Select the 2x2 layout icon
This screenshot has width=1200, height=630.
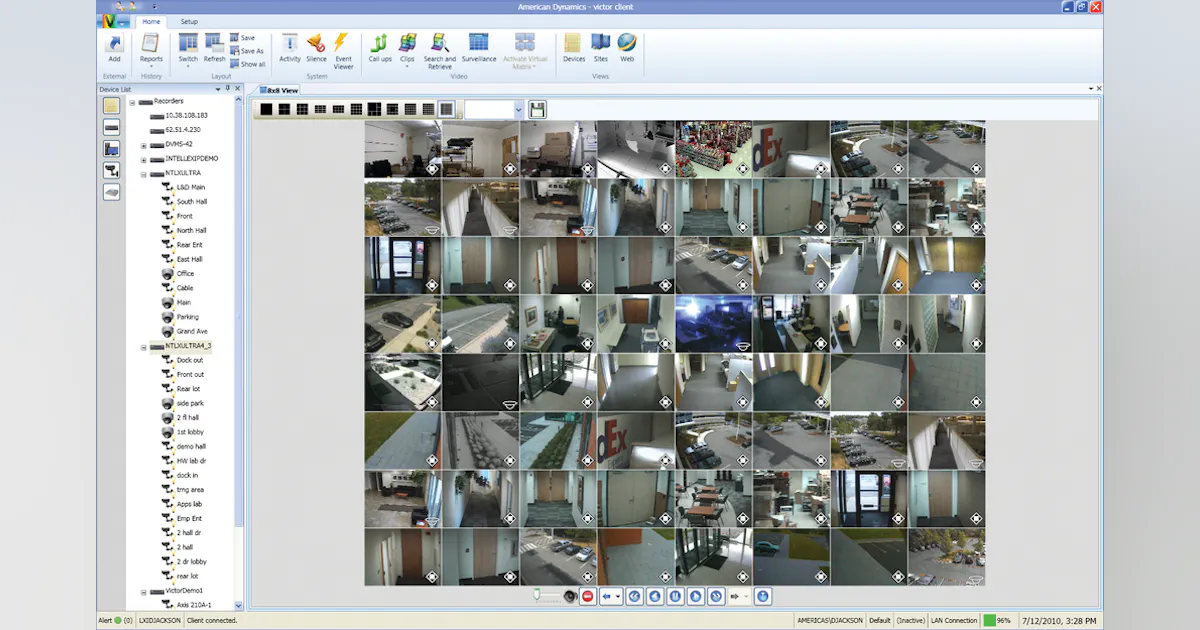point(284,109)
